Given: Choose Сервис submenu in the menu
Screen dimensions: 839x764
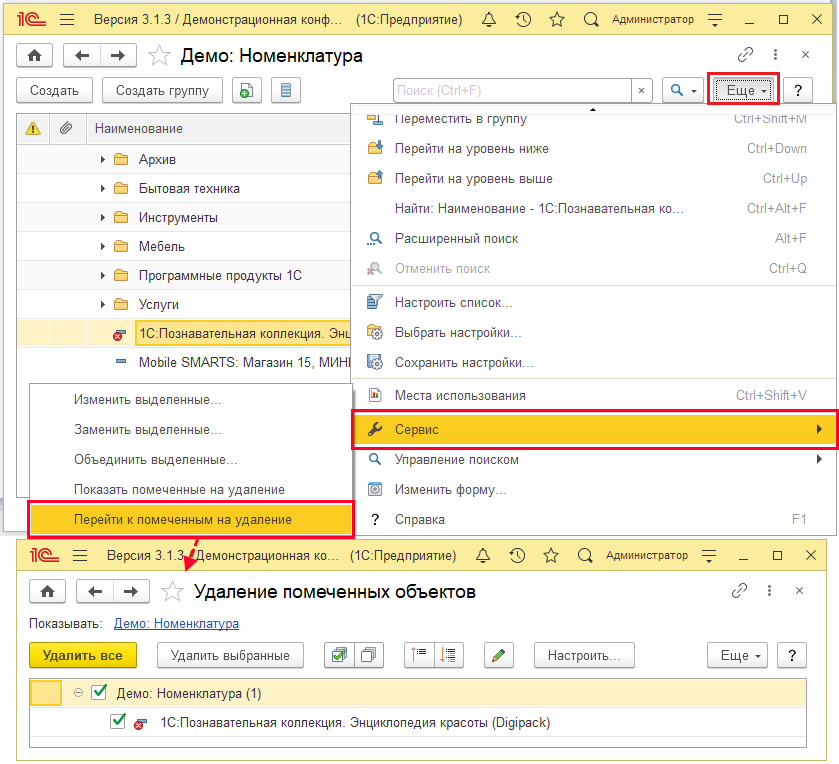Looking at the screenshot, I should (x=594, y=429).
